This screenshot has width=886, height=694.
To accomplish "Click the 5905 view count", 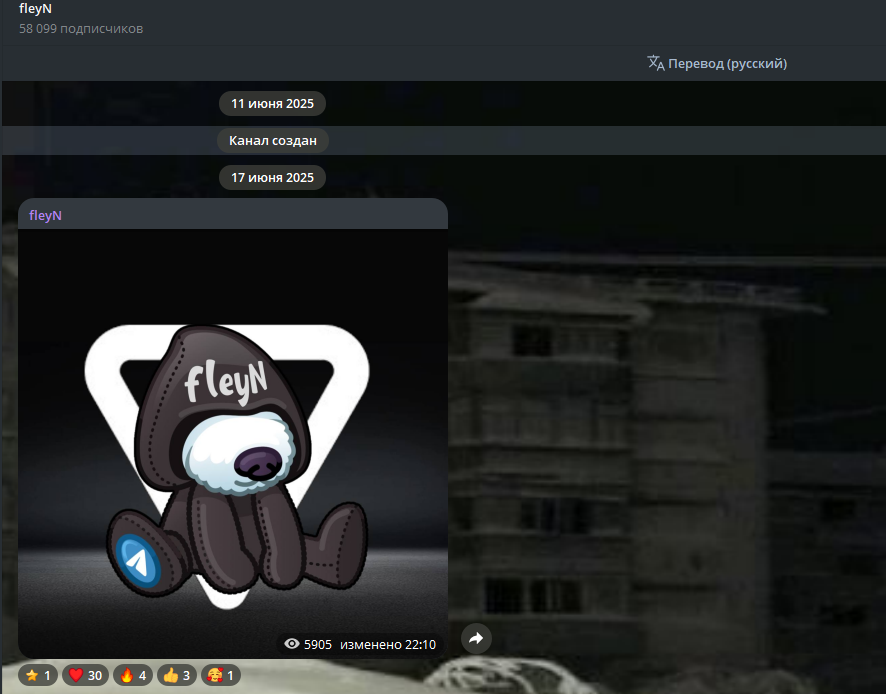I will point(318,644).
